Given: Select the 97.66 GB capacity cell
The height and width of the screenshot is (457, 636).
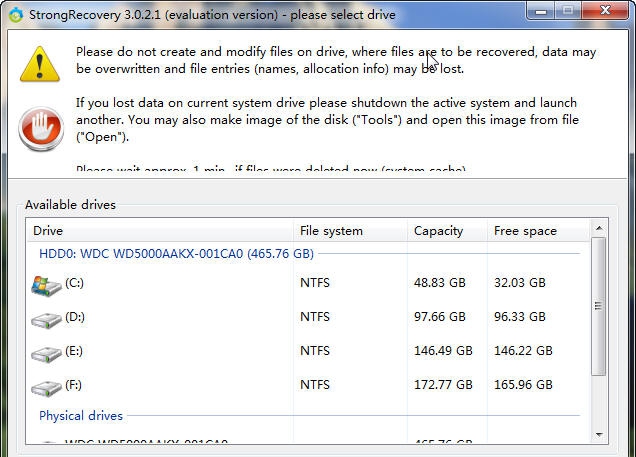Looking at the screenshot, I should coord(440,317).
